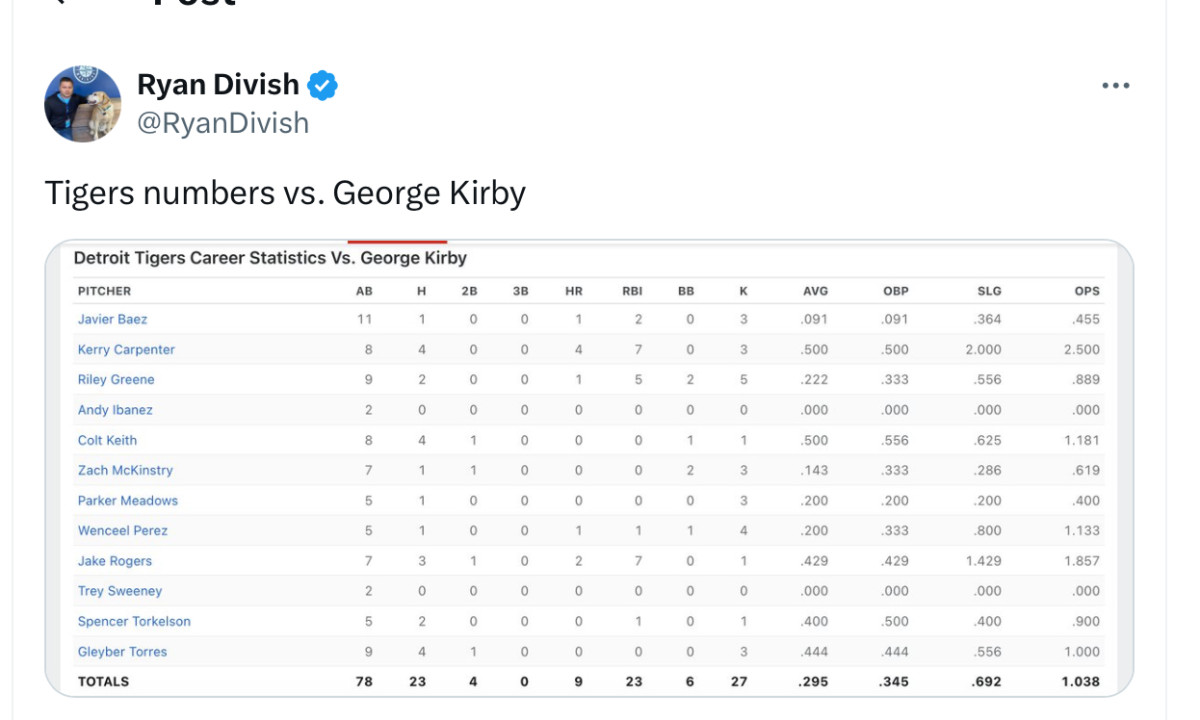Click Ryan Divish's profile avatar photo

click(x=83, y=104)
